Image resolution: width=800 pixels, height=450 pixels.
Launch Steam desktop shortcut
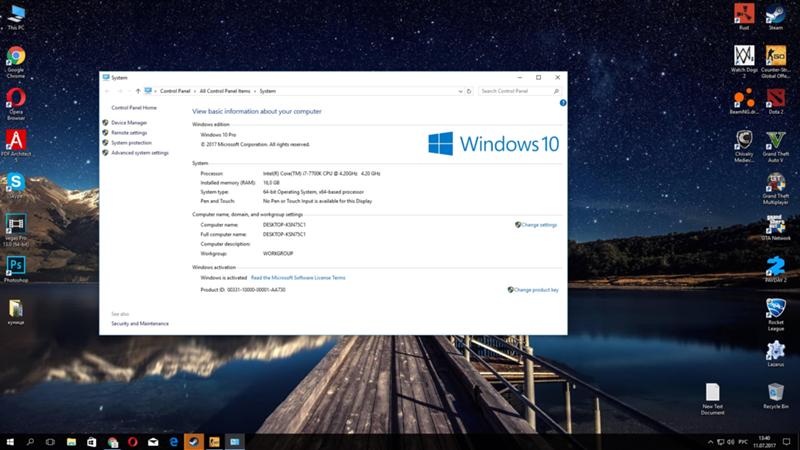click(776, 16)
